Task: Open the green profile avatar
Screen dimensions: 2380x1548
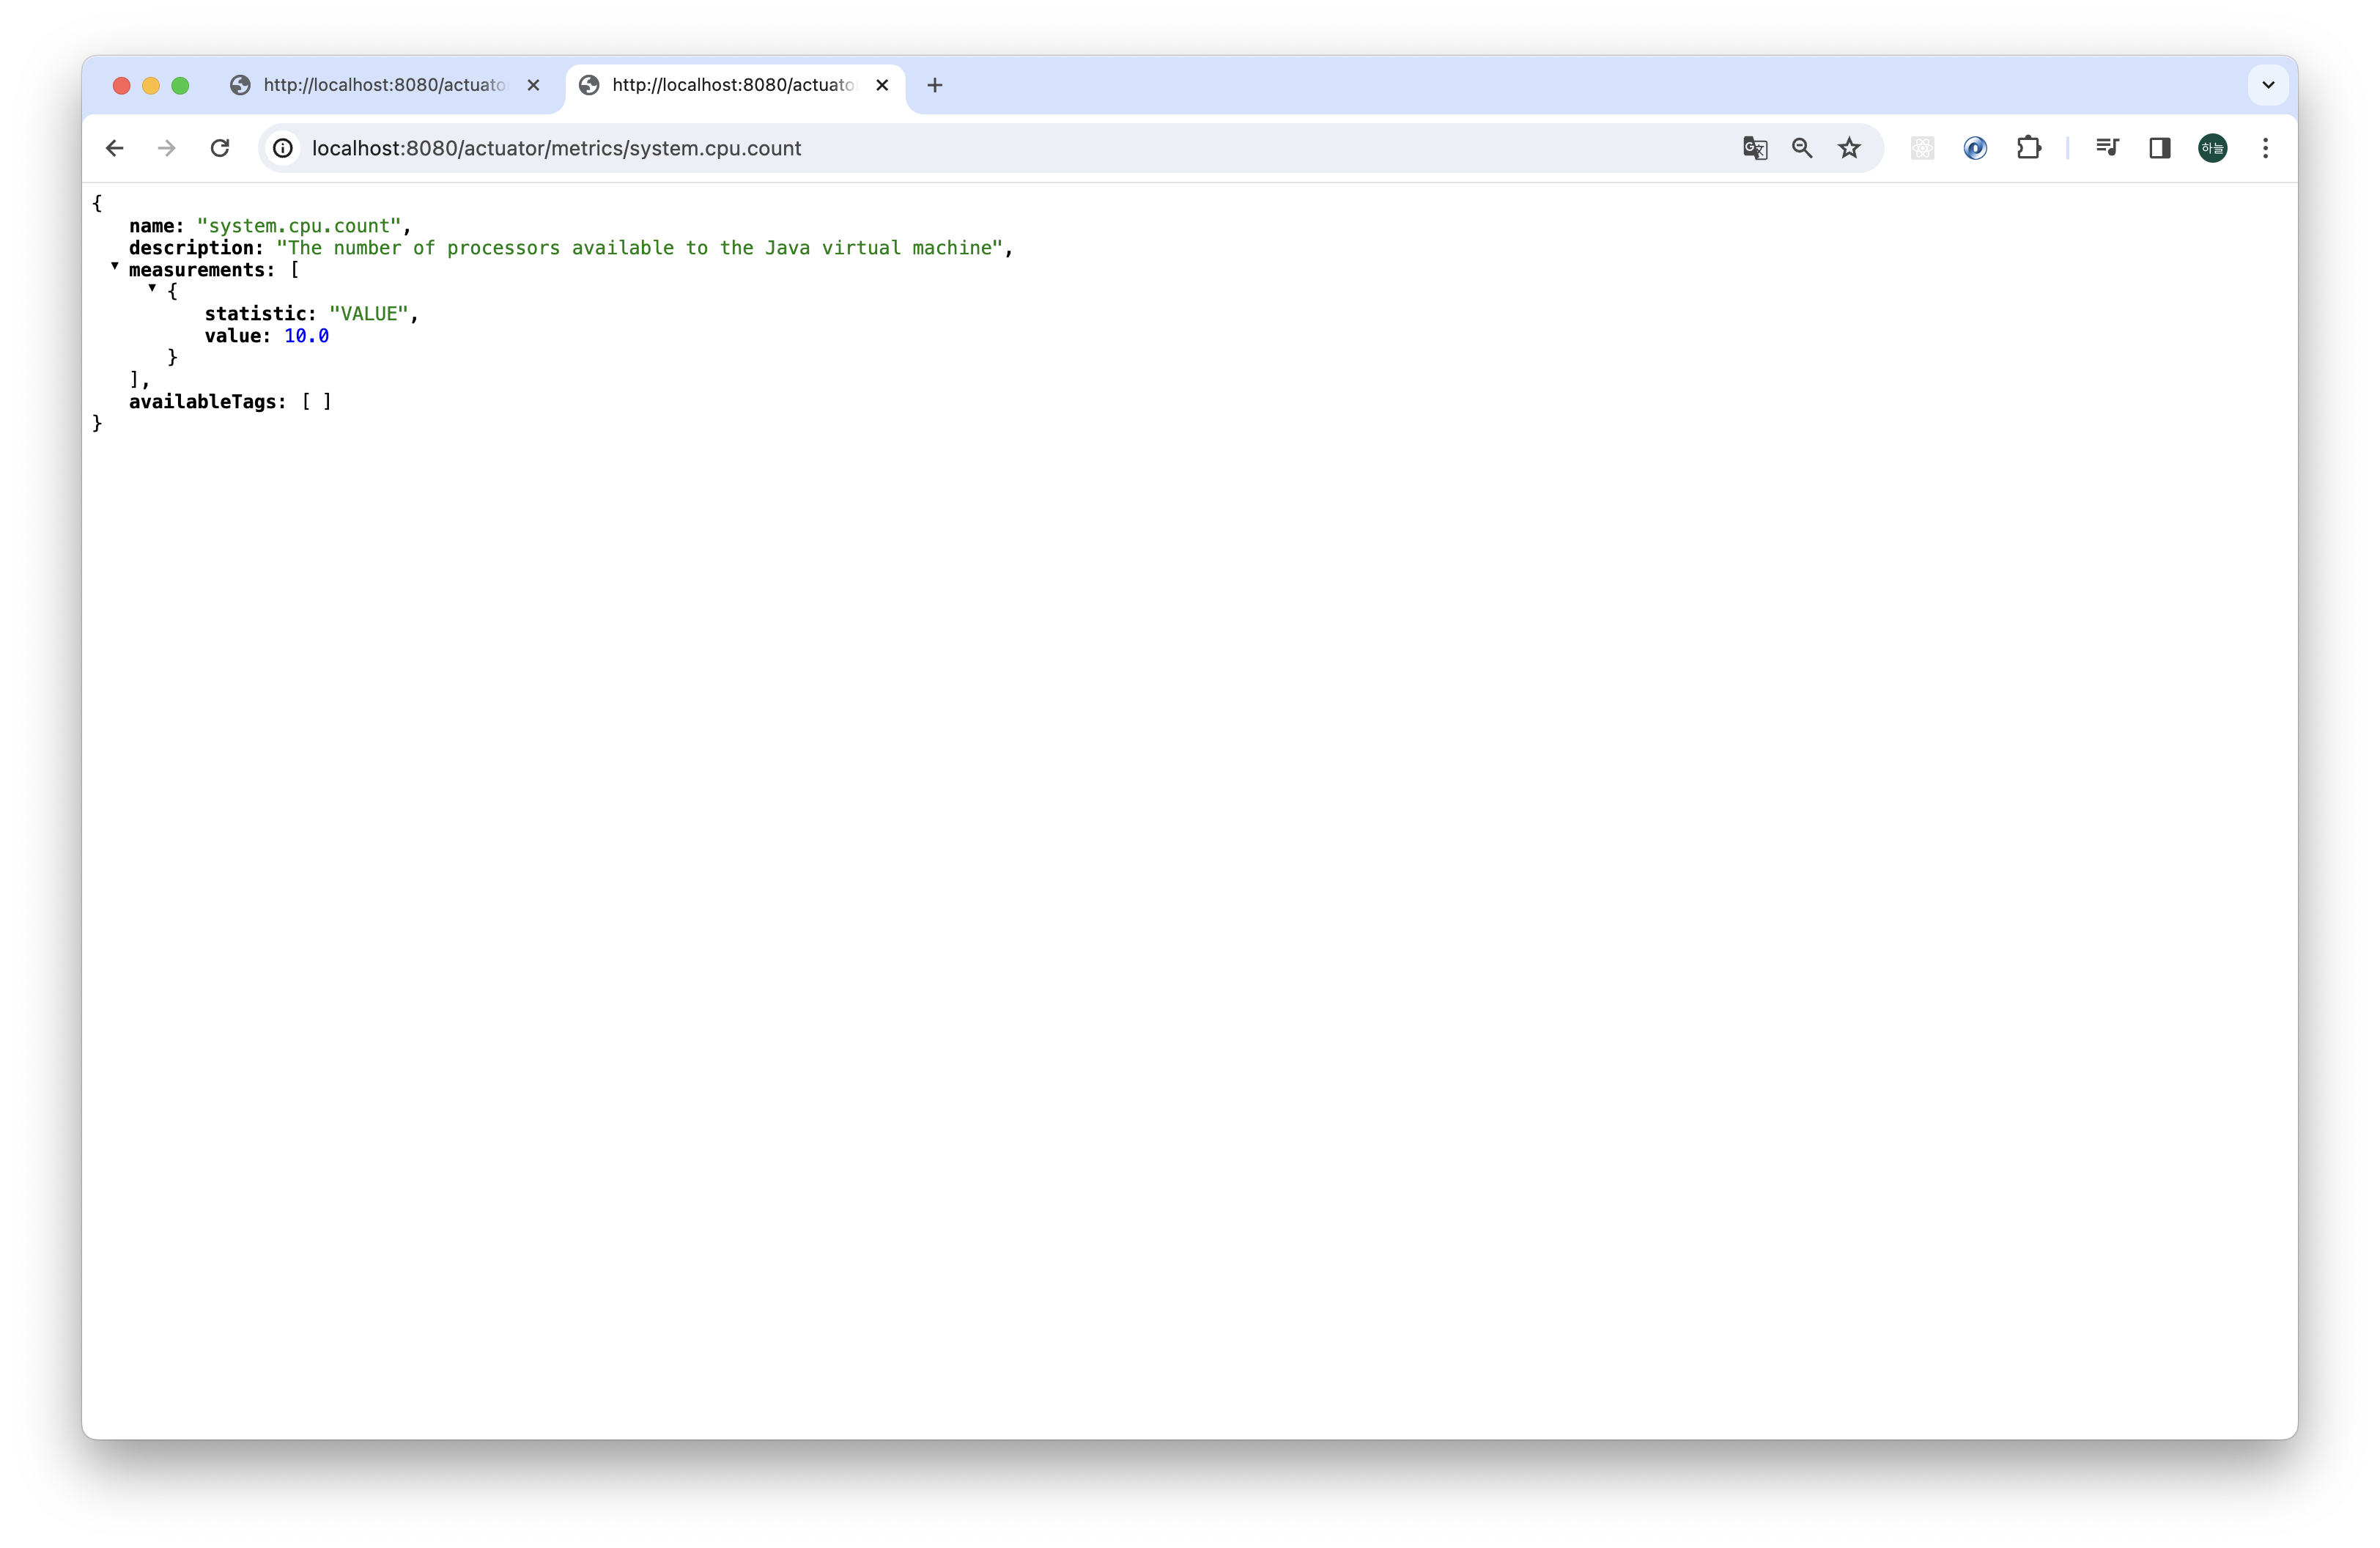Action: point(2212,148)
